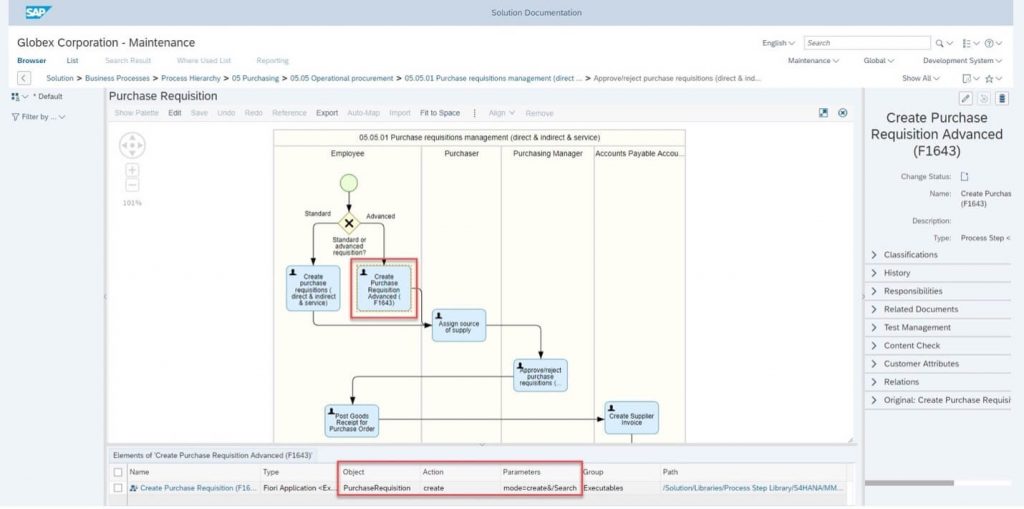This screenshot has height=509, width=1024.
Task: Tick the Create Purchase Requisition row checkbox
Action: [x=118, y=488]
